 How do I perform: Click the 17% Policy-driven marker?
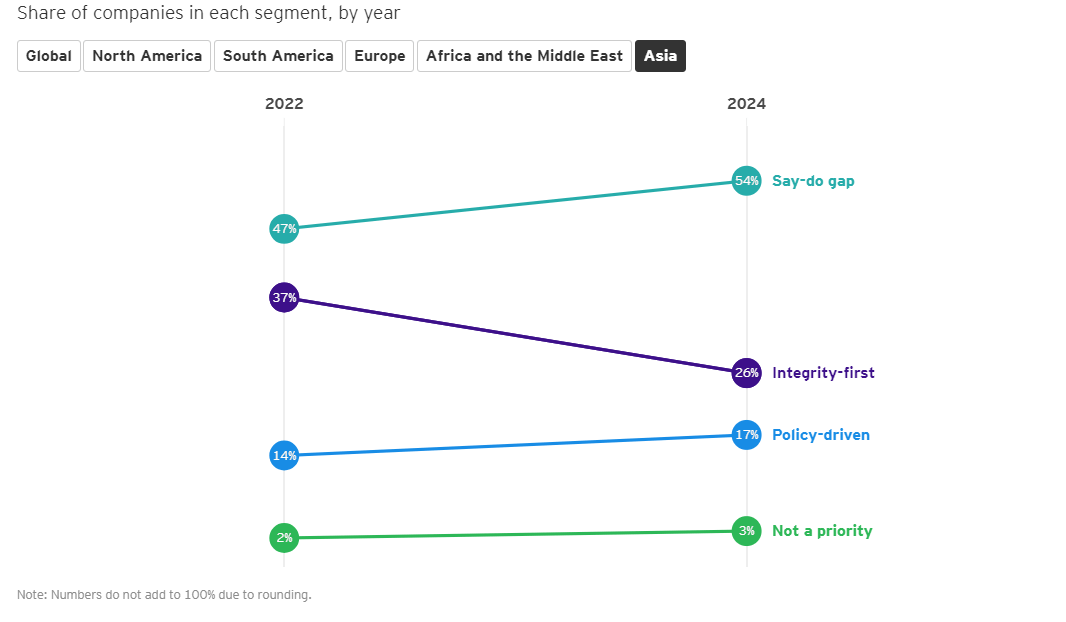(746, 435)
